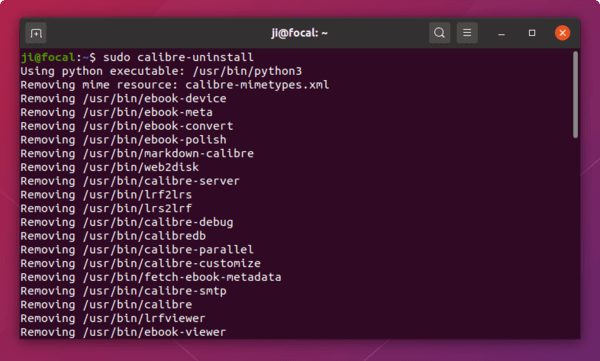The image size is (600, 361).
Task: Close the terminal with the orange X
Action: (x=562, y=33)
